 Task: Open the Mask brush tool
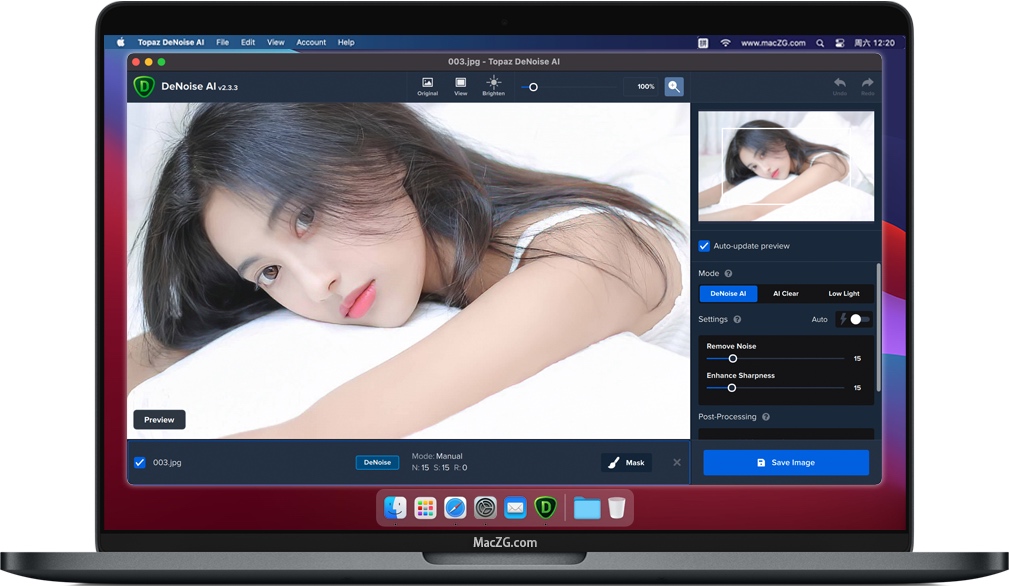(626, 462)
